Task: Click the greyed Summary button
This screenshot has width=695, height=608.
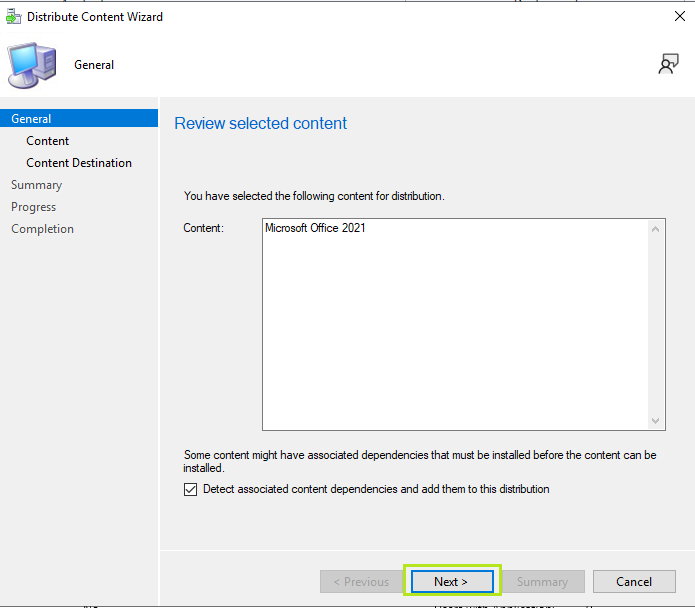Action: click(x=543, y=581)
